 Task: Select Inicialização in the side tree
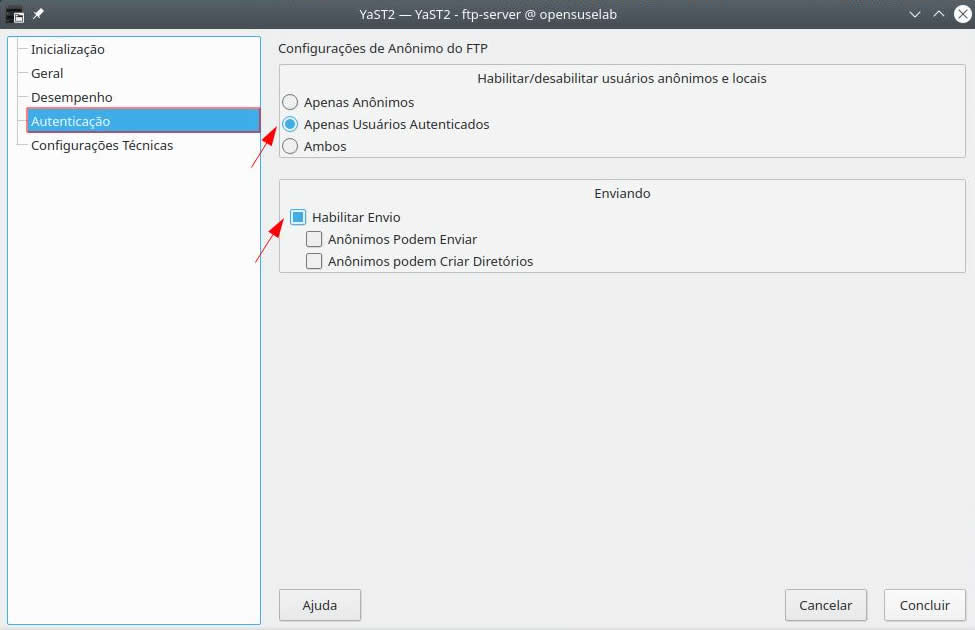(67, 49)
